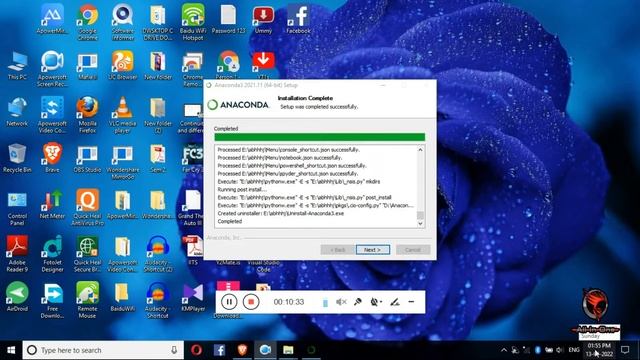Viewport: 640px width, 360px height.
Task: Click the Back button in setup
Action: (x=338, y=249)
